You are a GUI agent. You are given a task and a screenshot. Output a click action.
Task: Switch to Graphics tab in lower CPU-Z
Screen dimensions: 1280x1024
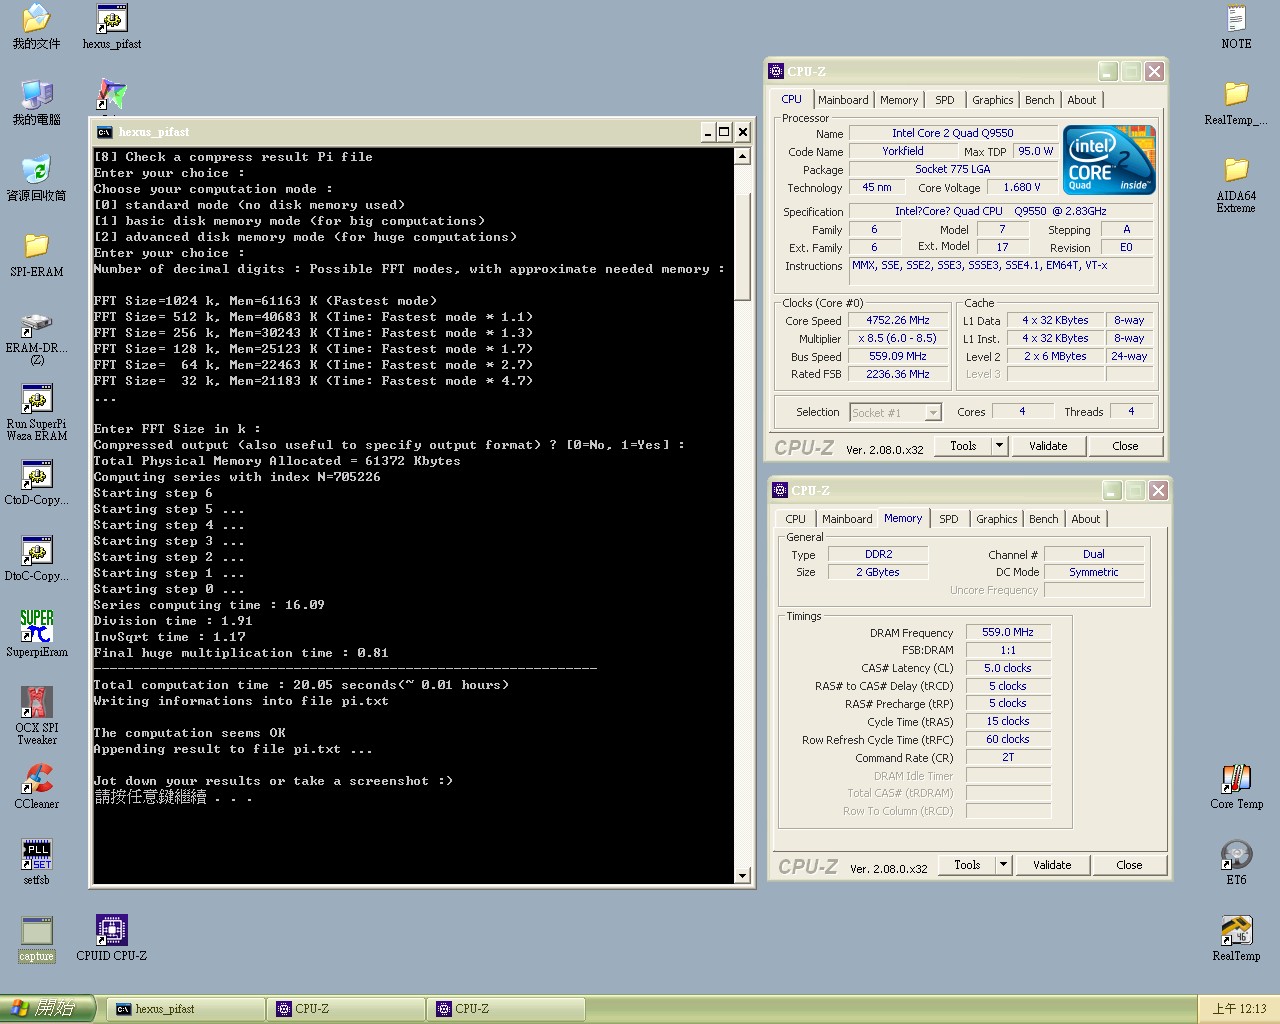click(997, 519)
